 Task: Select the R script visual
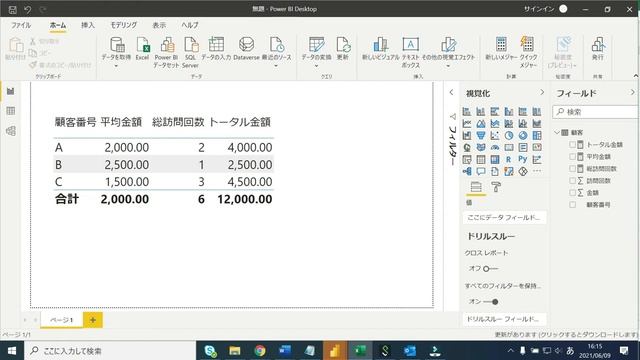[509, 160]
